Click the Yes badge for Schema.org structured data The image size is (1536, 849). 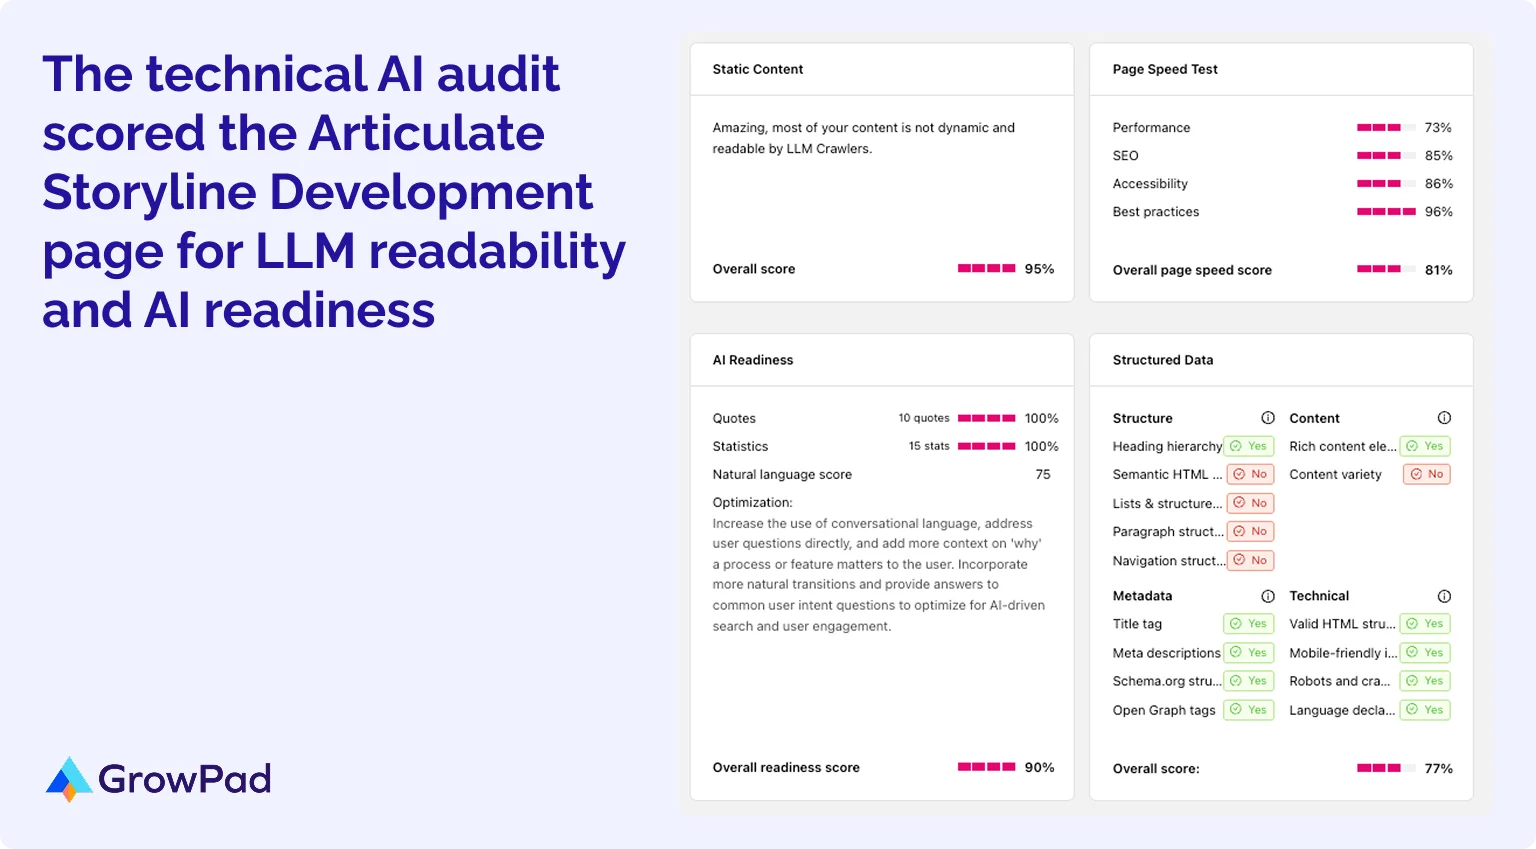tap(1249, 681)
